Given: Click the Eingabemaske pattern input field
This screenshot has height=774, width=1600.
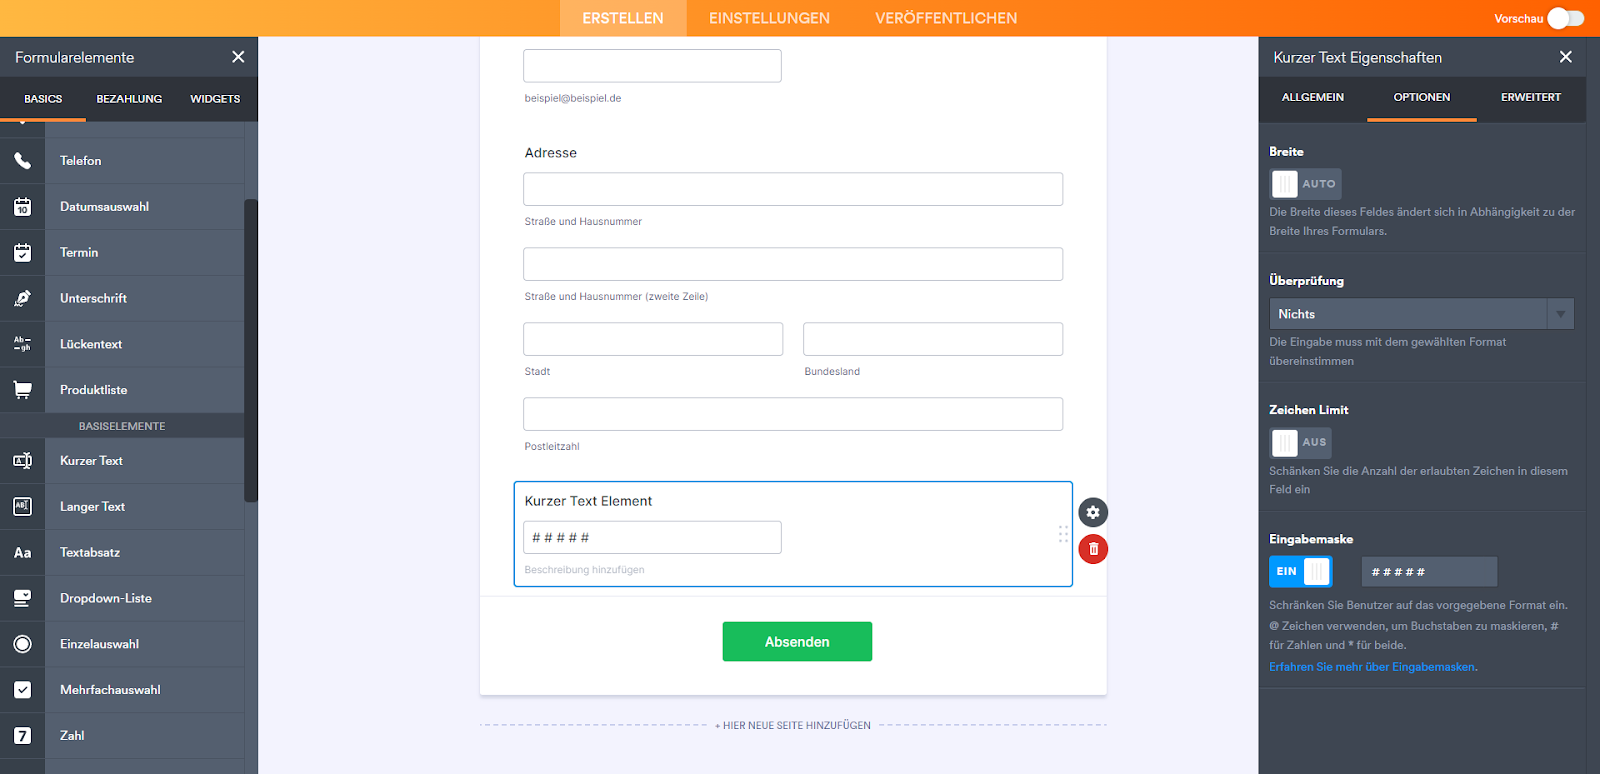Looking at the screenshot, I should tap(1429, 572).
